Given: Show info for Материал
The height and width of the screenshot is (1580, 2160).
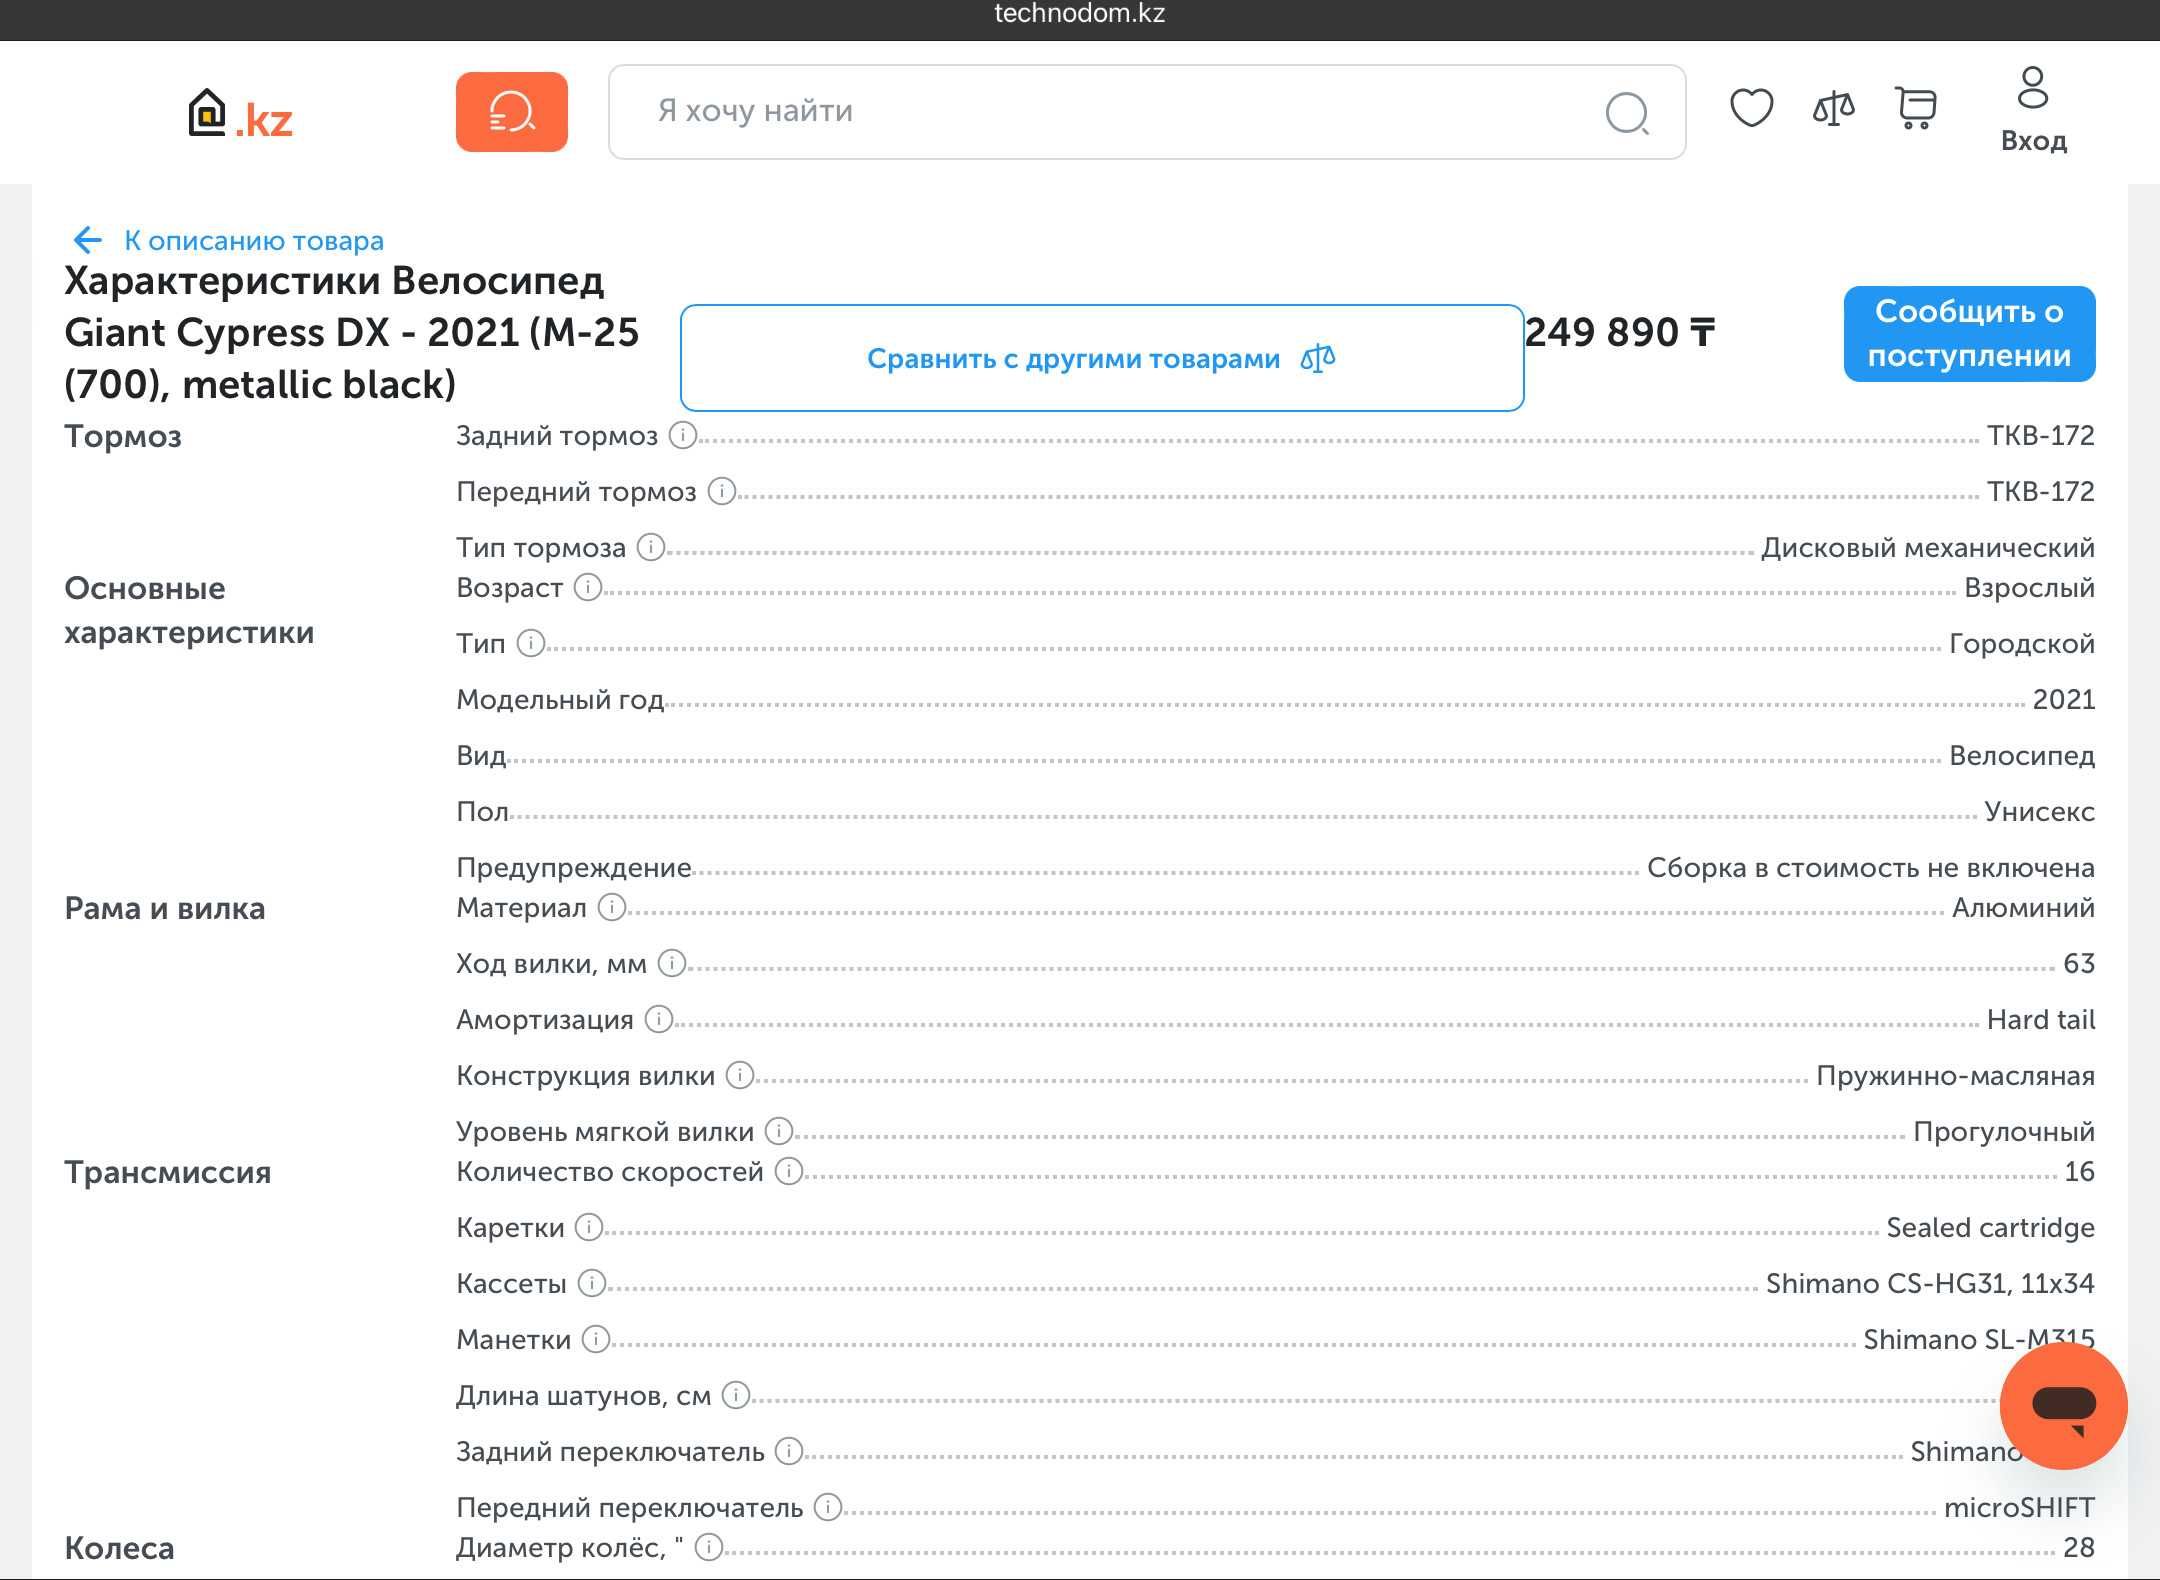Looking at the screenshot, I should 611,907.
